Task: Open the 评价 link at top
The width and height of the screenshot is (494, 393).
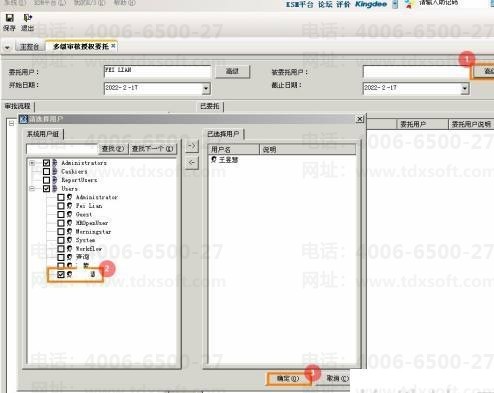Action: click(x=343, y=4)
